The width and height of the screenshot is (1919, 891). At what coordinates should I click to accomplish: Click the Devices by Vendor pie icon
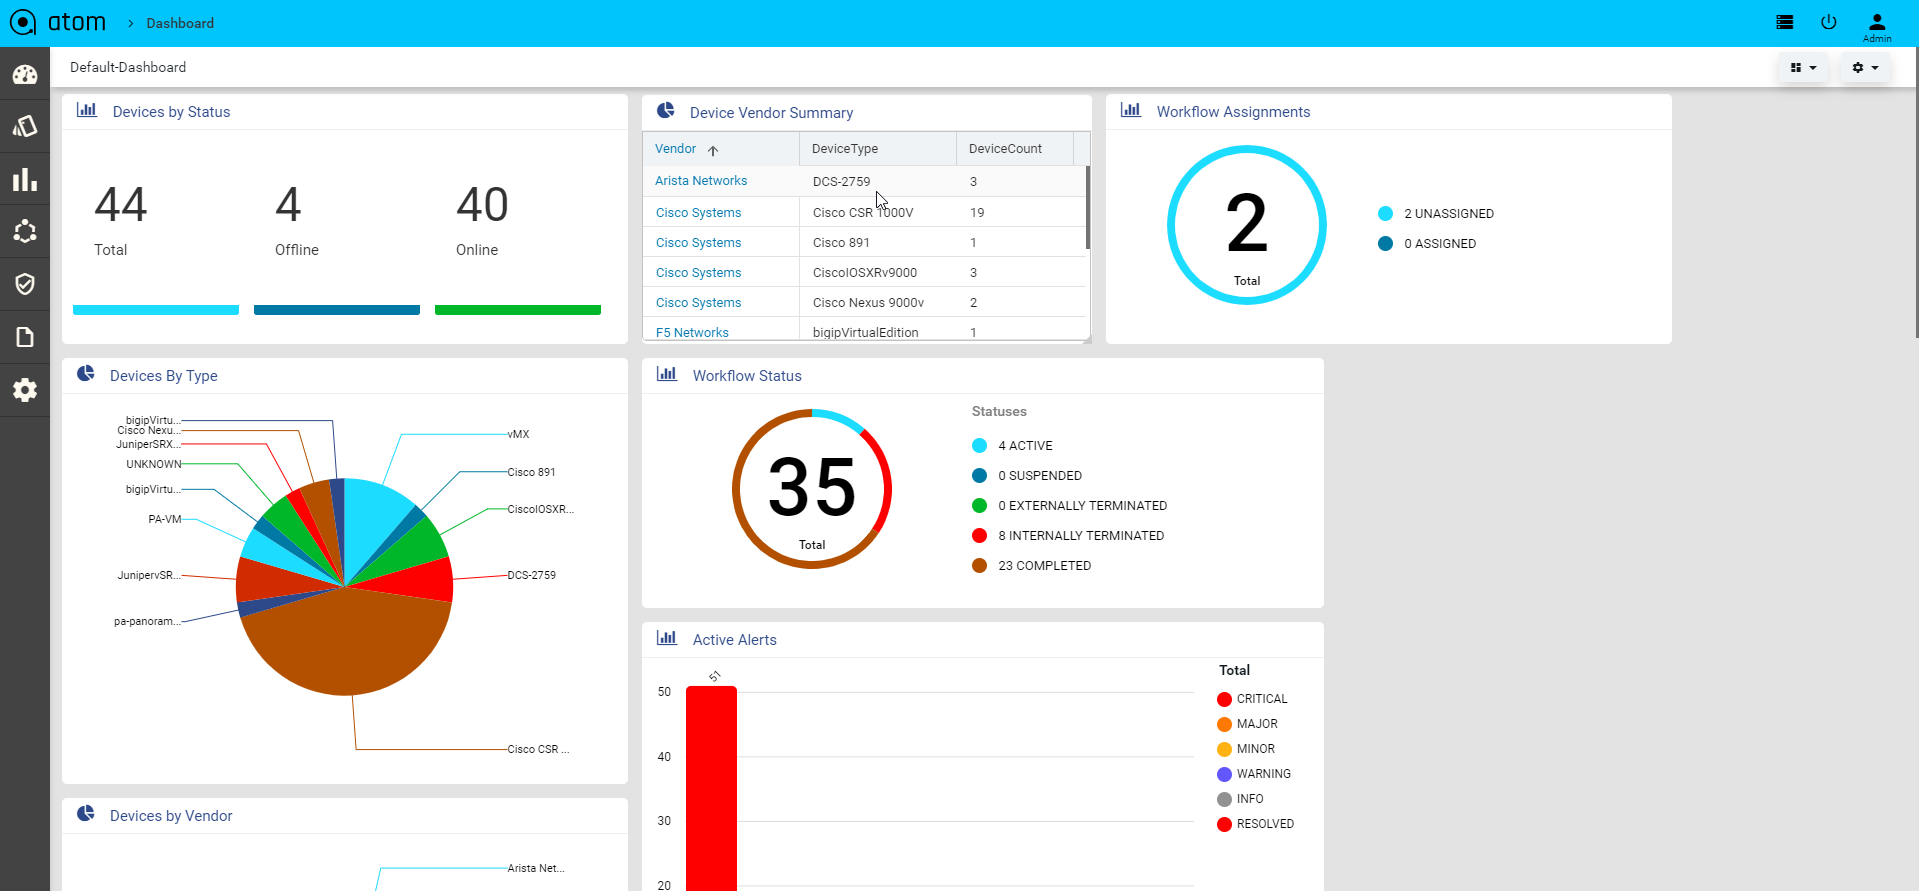[x=86, y=814]
